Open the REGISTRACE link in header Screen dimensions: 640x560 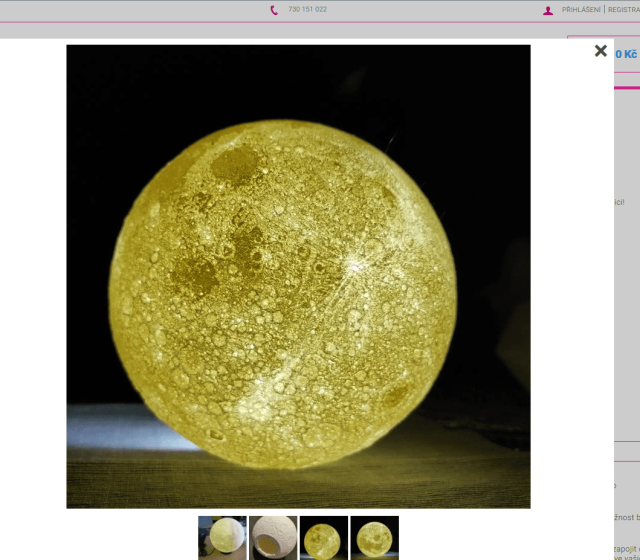coord(623,10)
